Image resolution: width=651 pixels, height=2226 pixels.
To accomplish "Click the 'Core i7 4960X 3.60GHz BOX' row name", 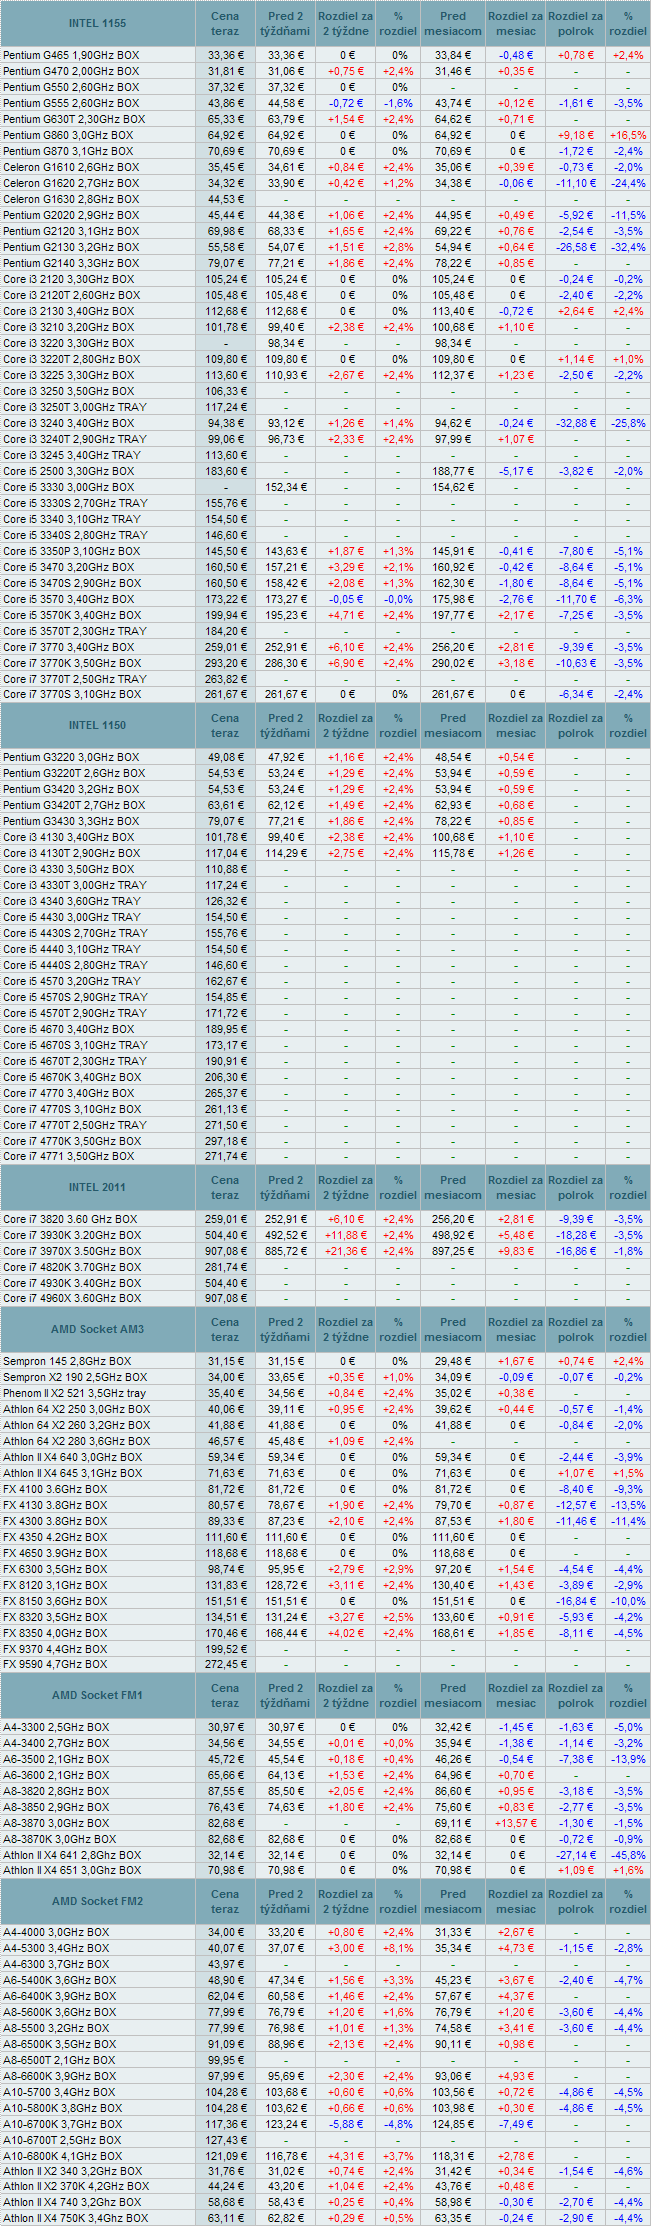I will [72, 1298].
